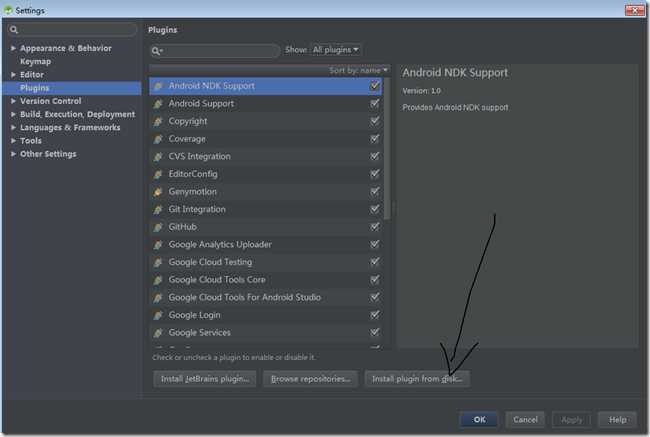Open Version Control settings page
The image size is (650, 437).
(51, 101)
